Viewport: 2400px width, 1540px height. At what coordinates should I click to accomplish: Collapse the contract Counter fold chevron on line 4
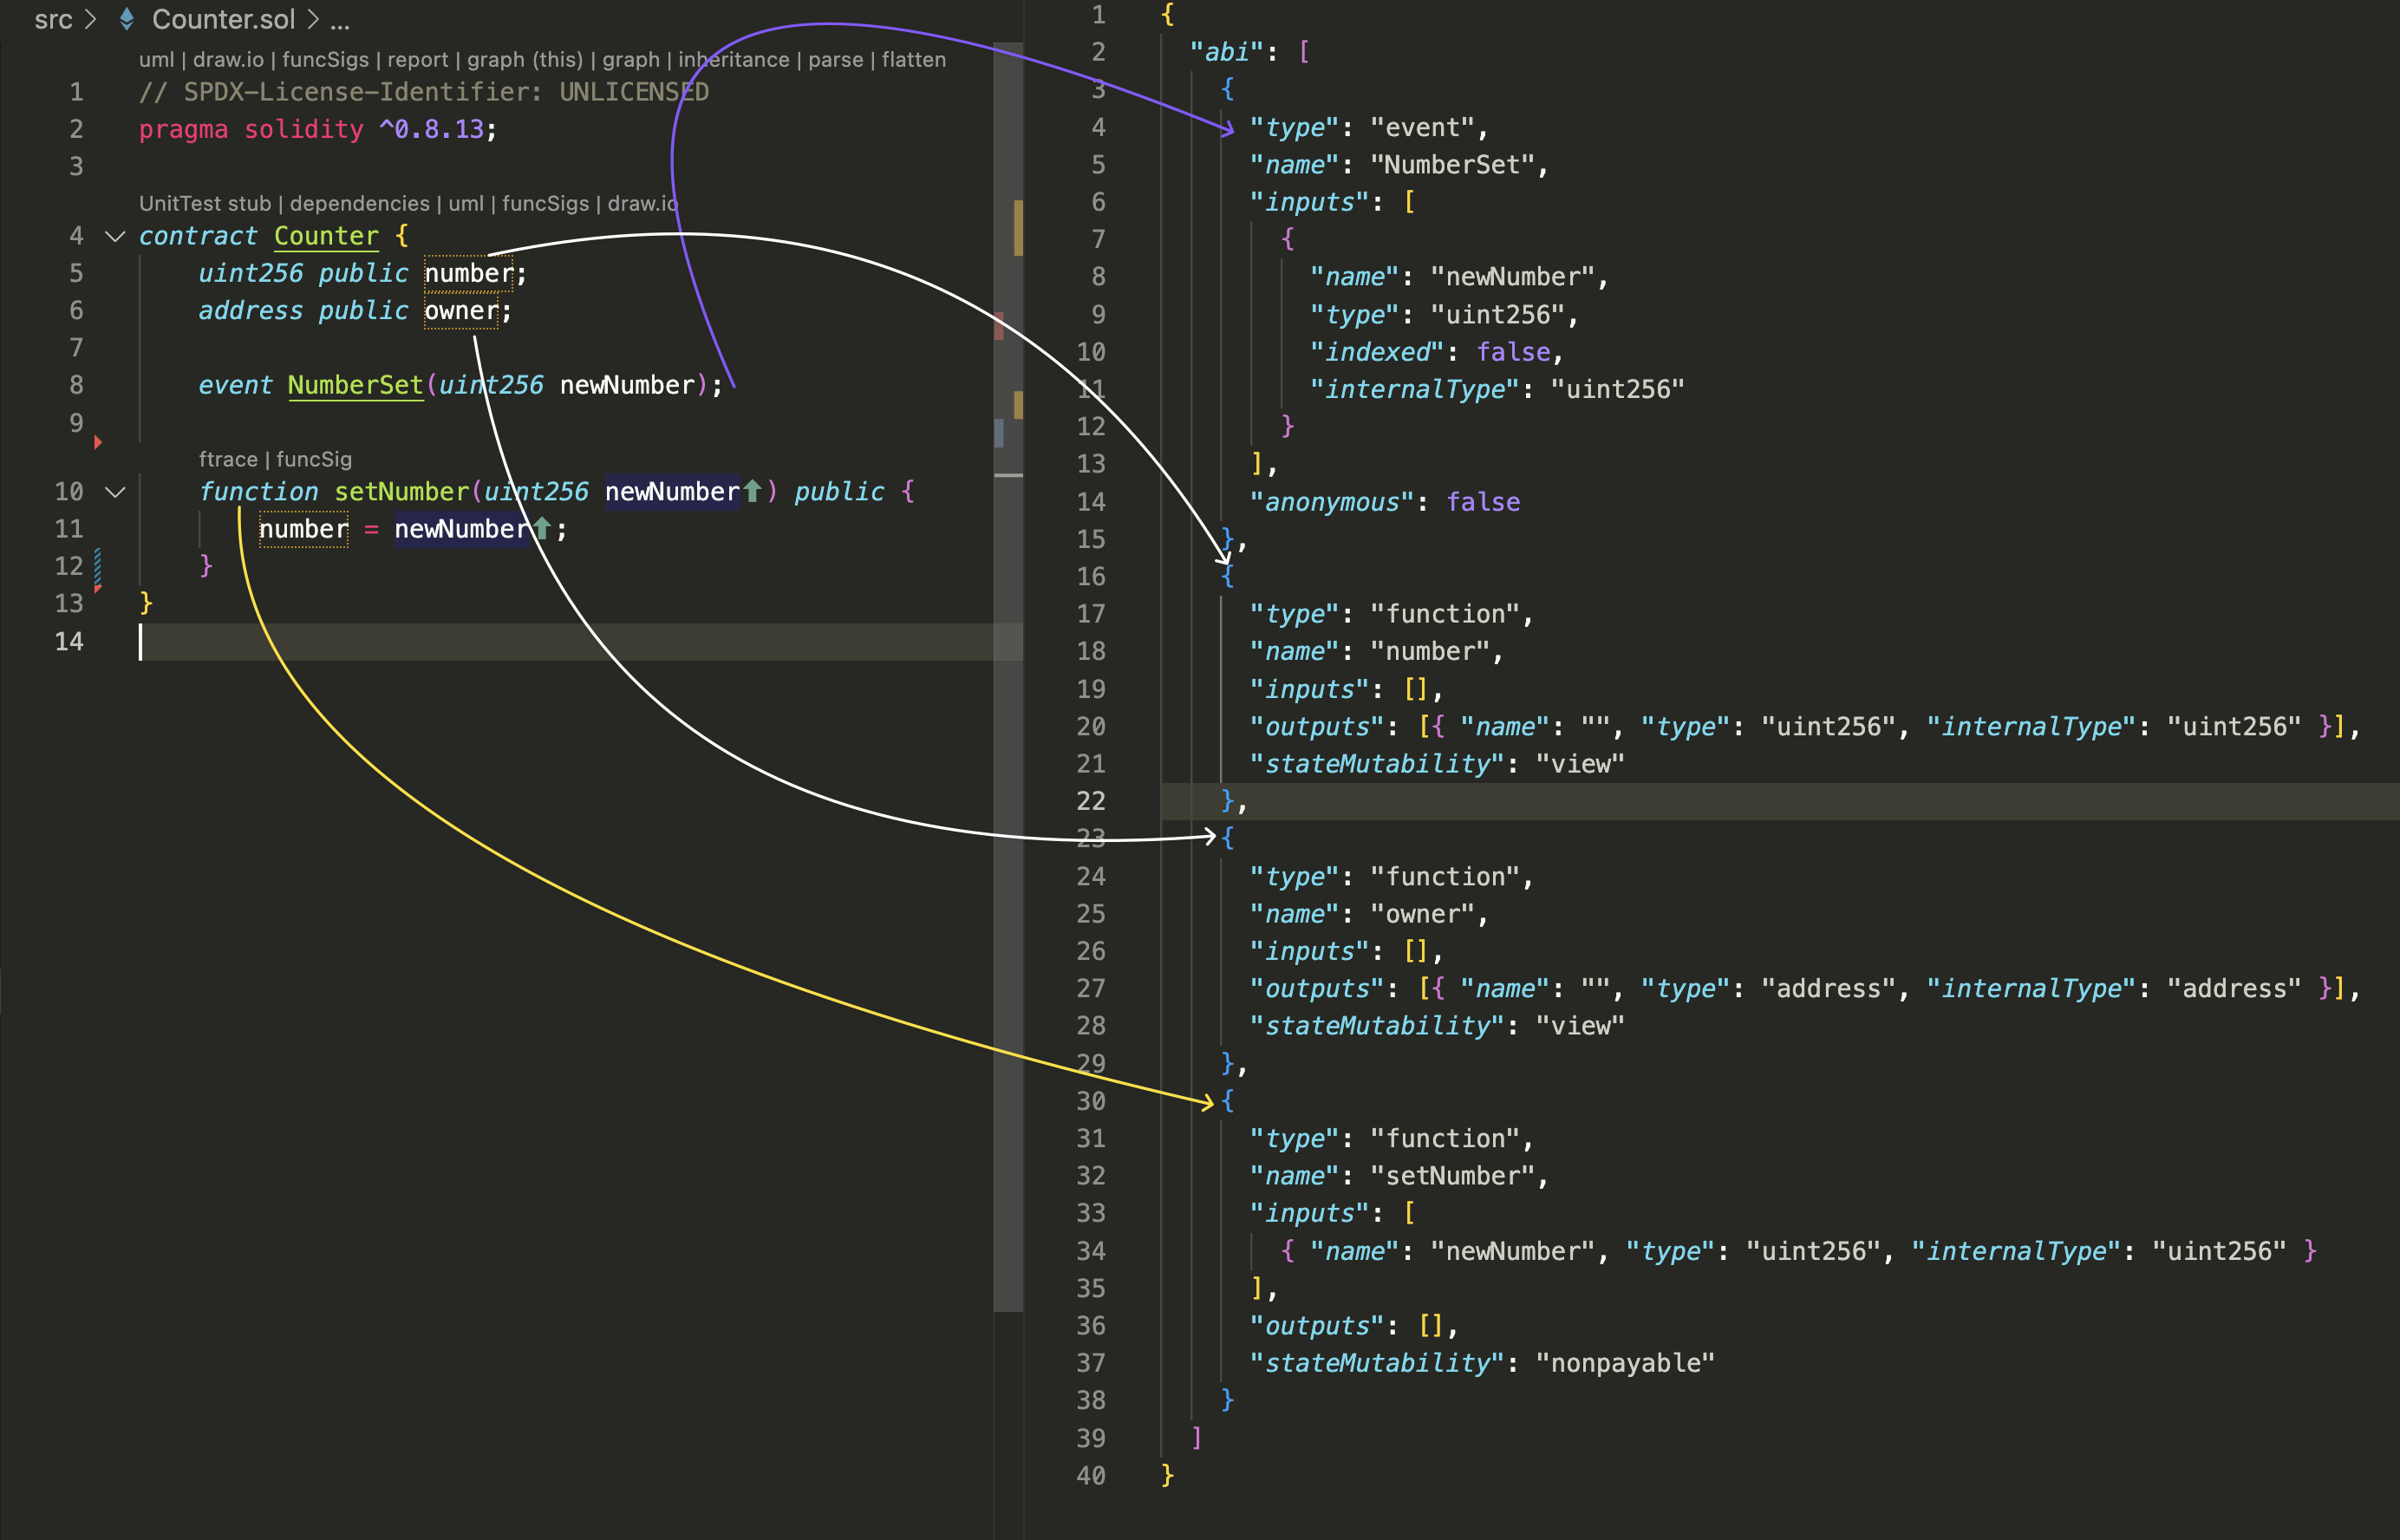(115, 237)
